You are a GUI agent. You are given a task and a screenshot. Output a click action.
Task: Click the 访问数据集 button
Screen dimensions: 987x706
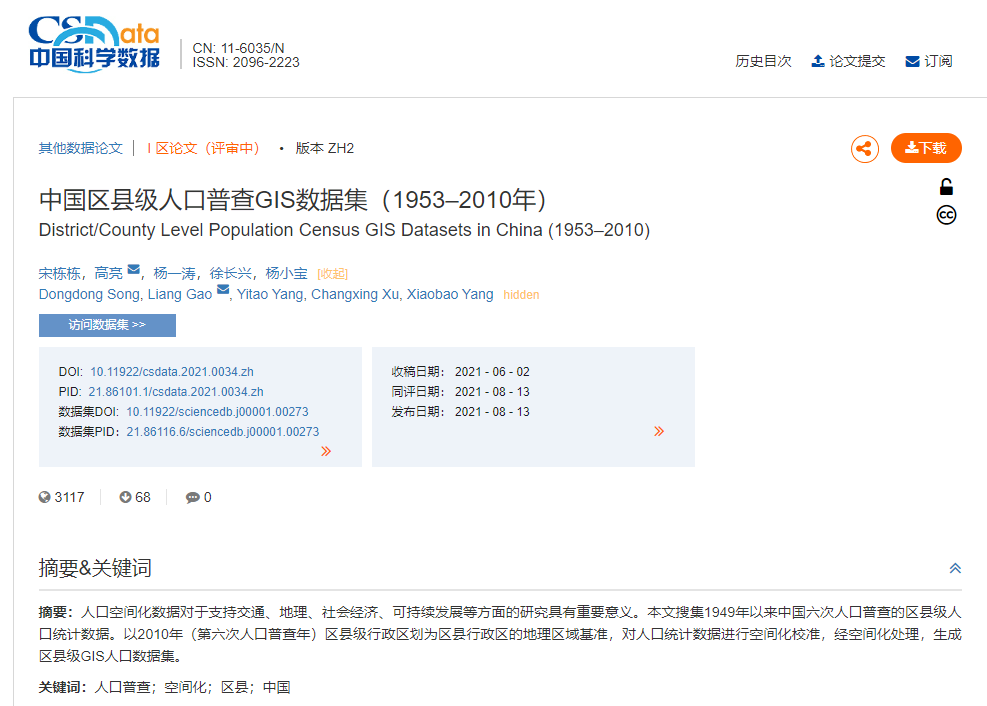(107, 325)
